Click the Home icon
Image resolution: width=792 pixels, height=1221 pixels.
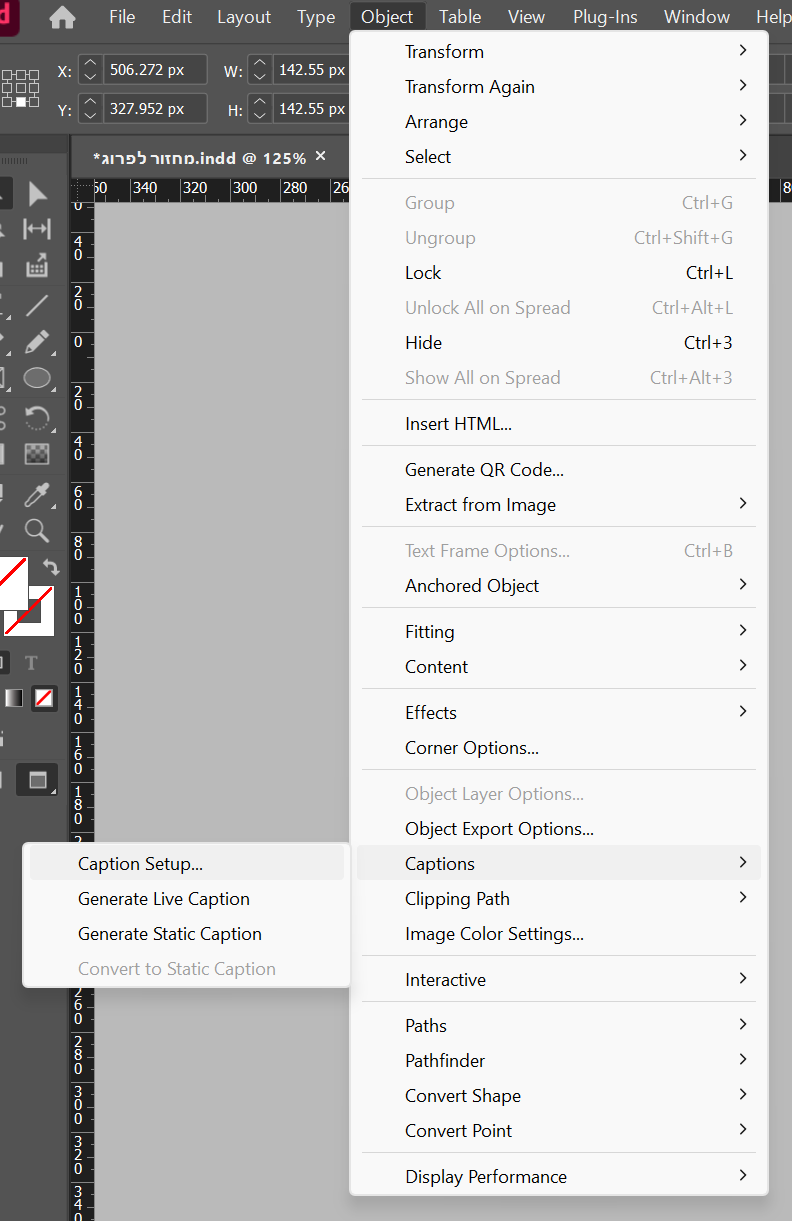pos(62,17)
